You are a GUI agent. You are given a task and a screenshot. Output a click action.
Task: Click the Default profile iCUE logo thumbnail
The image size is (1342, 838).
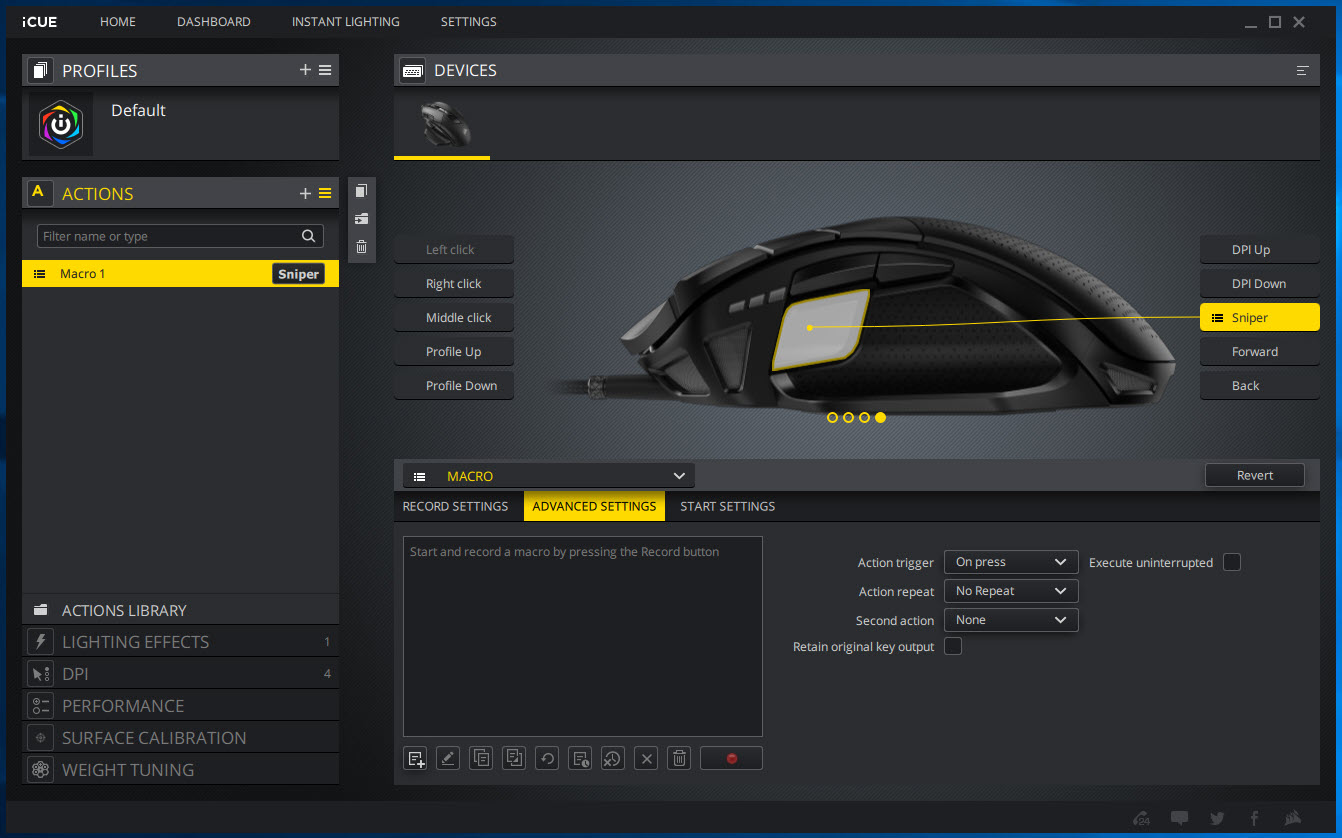(x=61, y=124)
